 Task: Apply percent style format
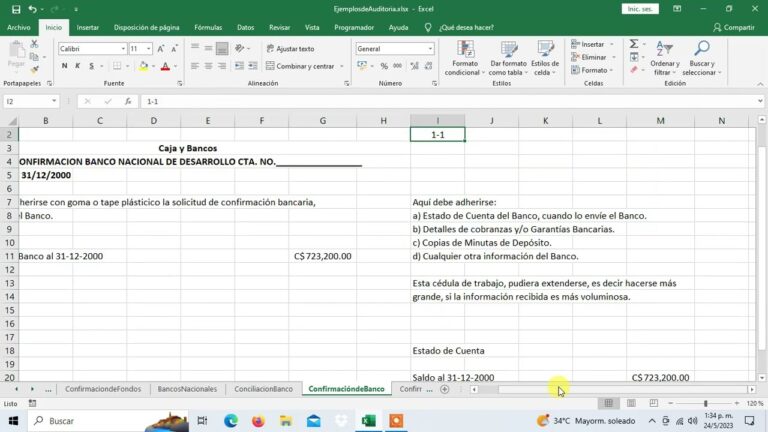point(384,66)
